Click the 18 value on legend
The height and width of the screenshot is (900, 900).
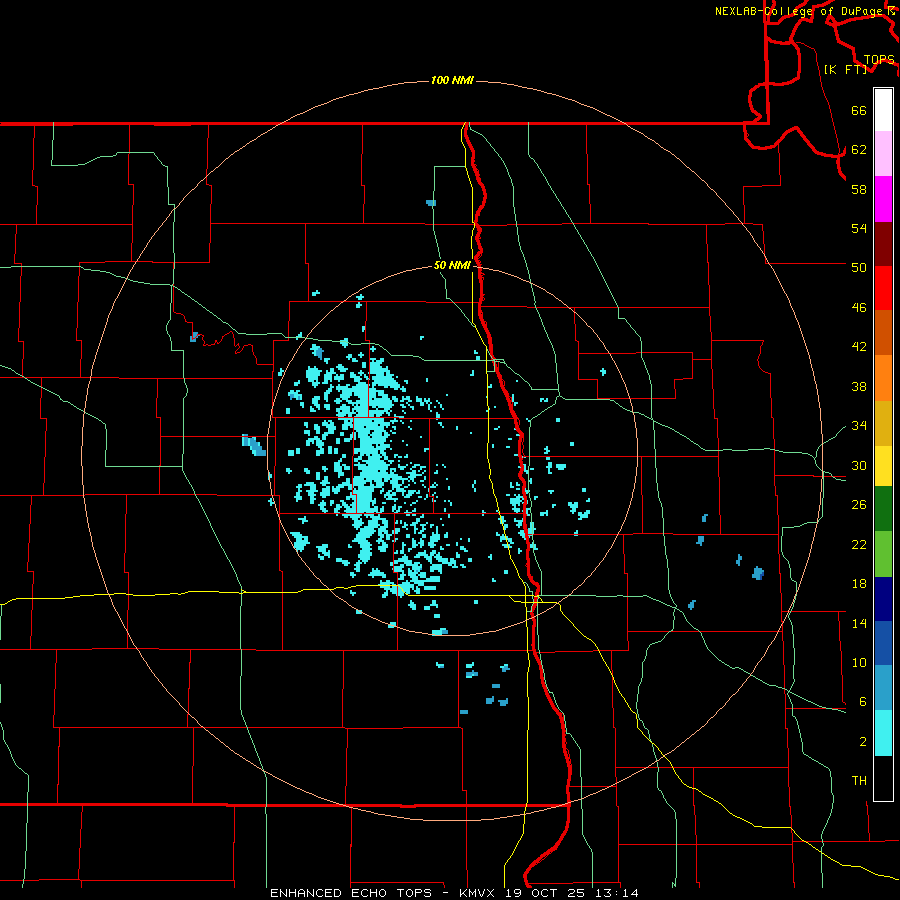coord(859,584)
